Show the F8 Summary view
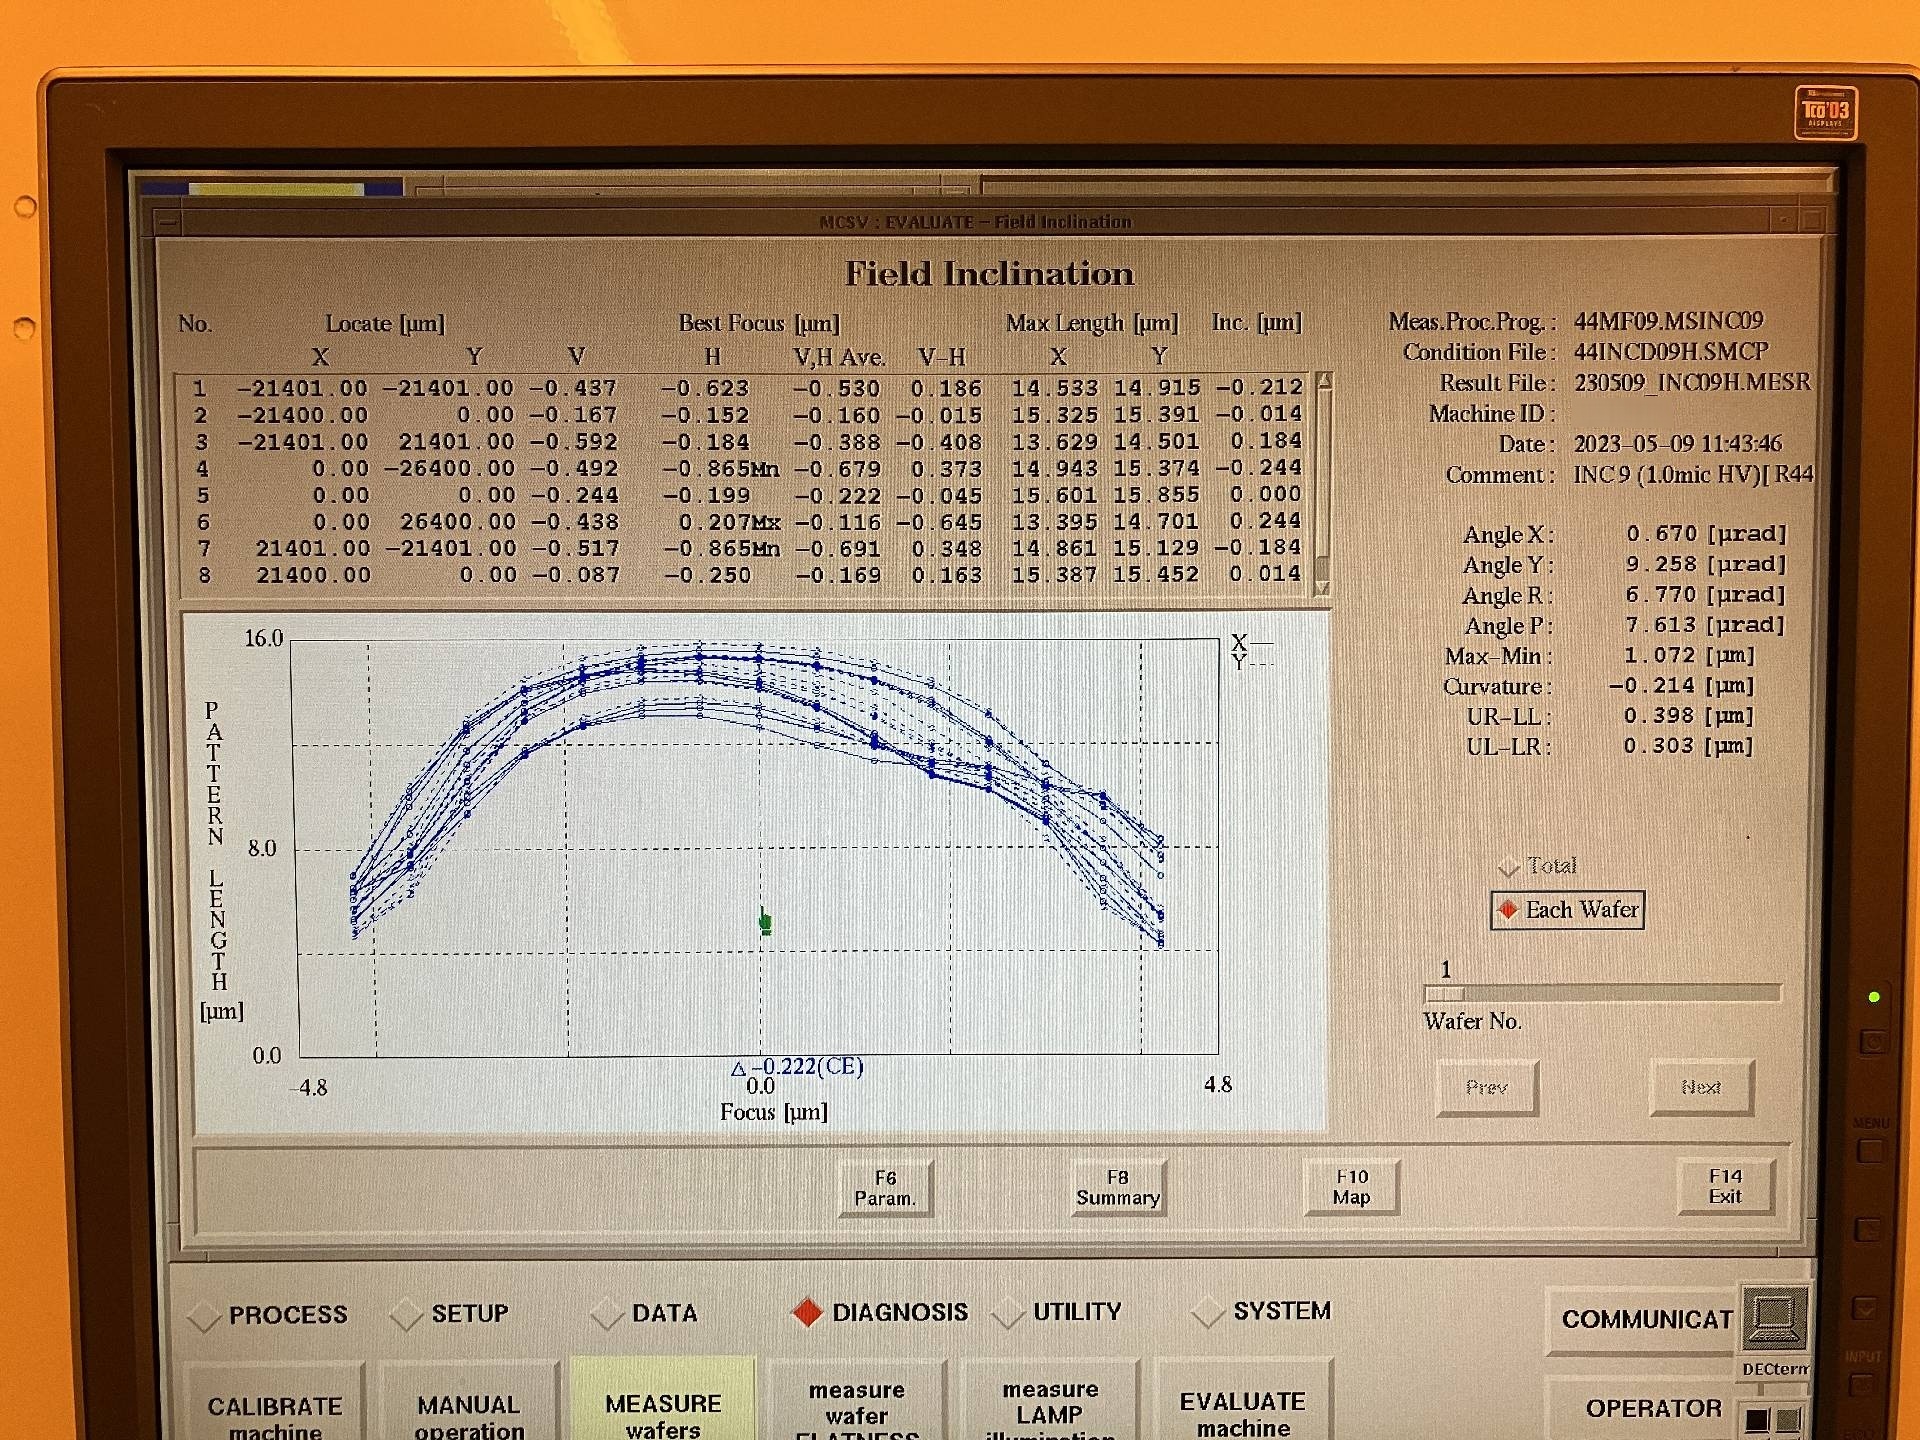 [1118, 1188]
